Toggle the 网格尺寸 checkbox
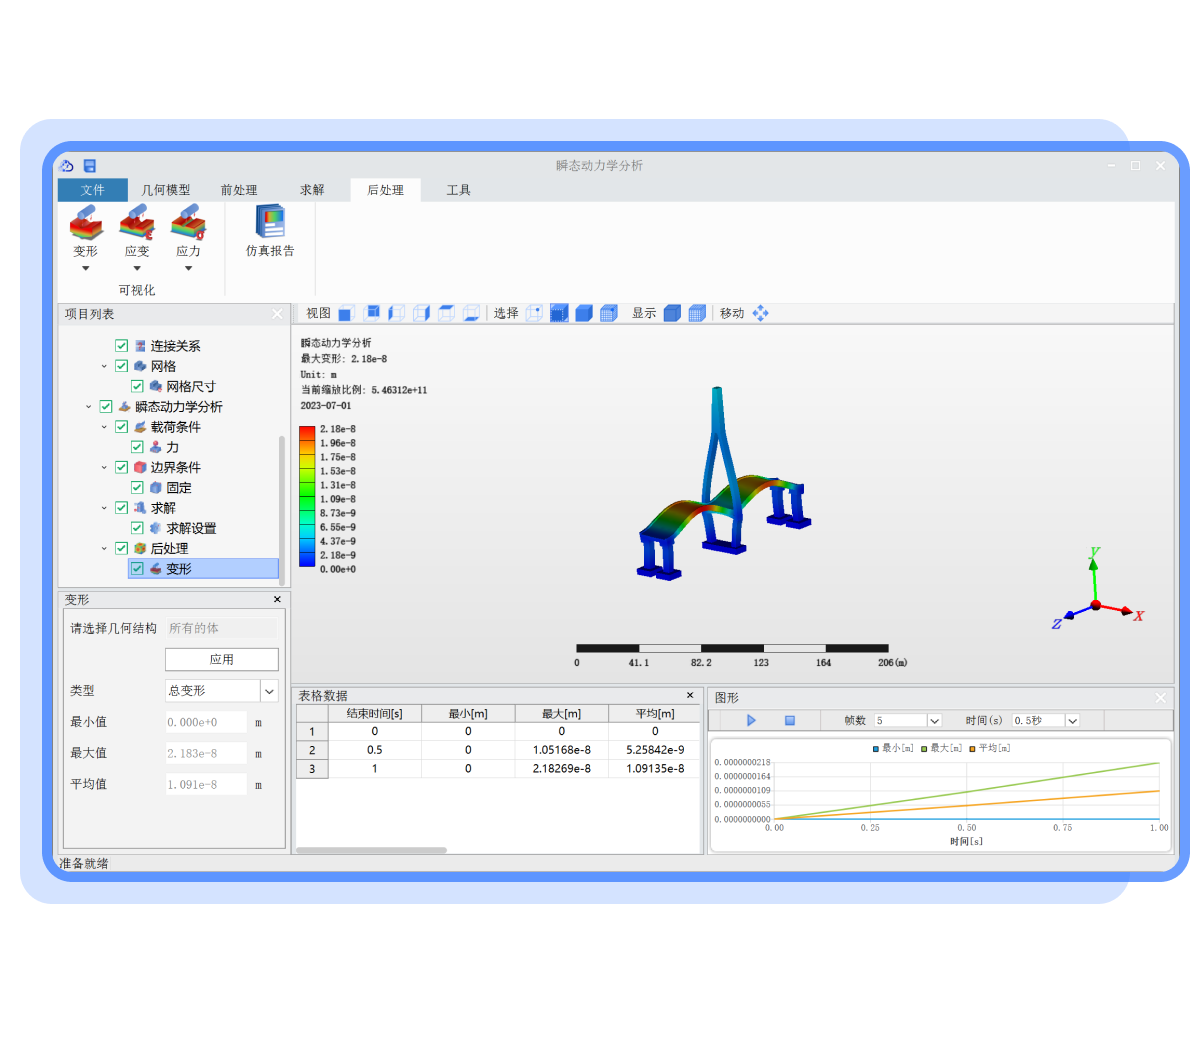The height and width of the screenshot is (1063, 1190). [137, 386]
